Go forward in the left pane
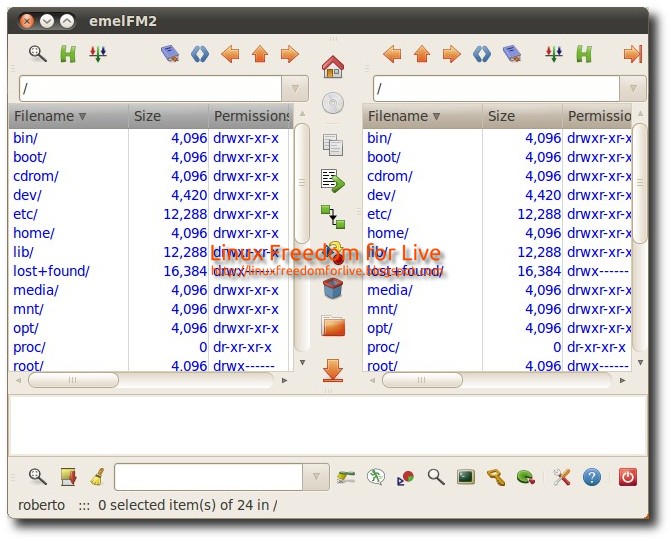This screenshot has width=672, height=542. [290, 54]
